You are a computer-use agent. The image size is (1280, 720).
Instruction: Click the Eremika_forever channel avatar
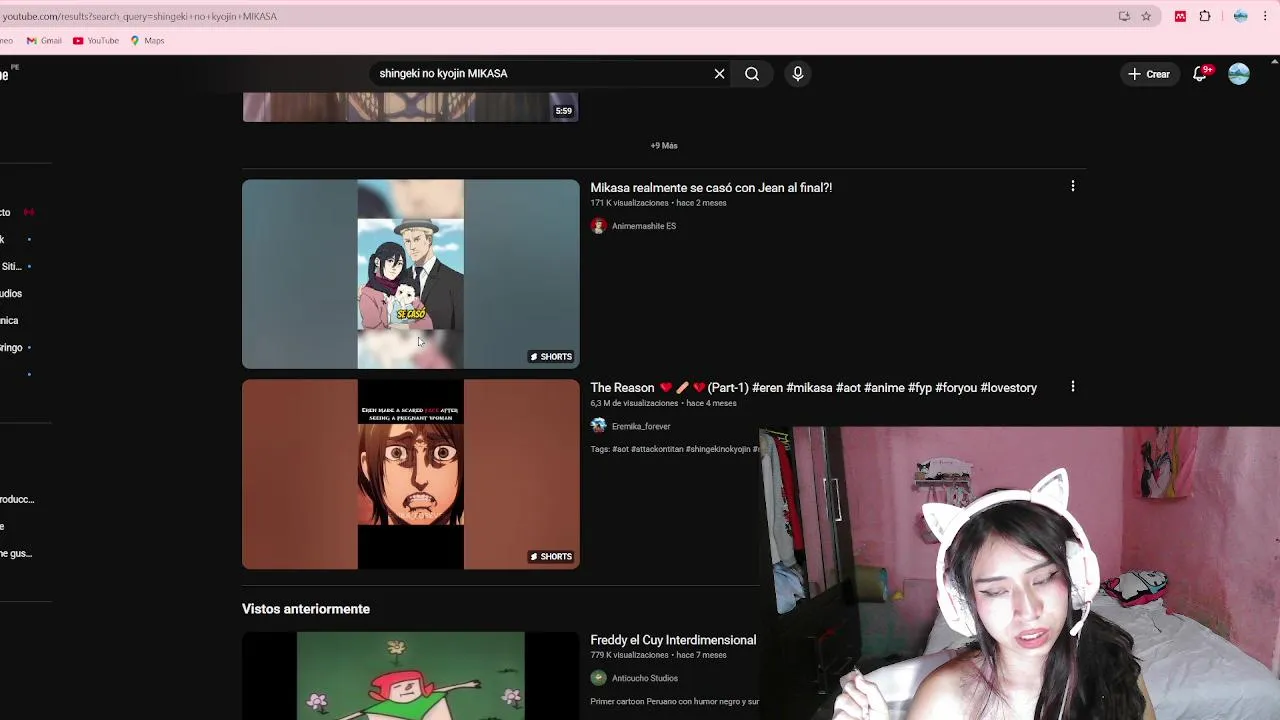[x=598, y=426]
